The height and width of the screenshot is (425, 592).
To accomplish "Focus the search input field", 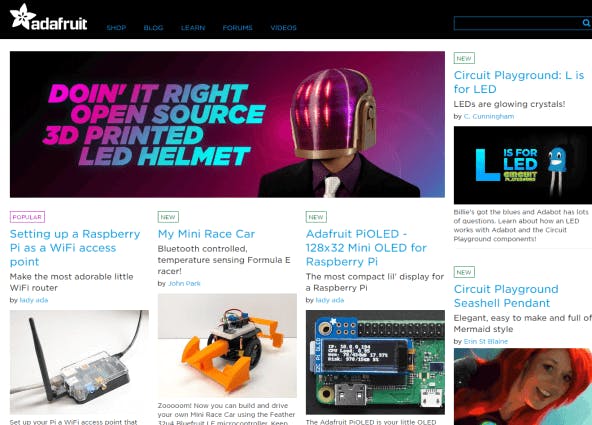I will 518,23.
